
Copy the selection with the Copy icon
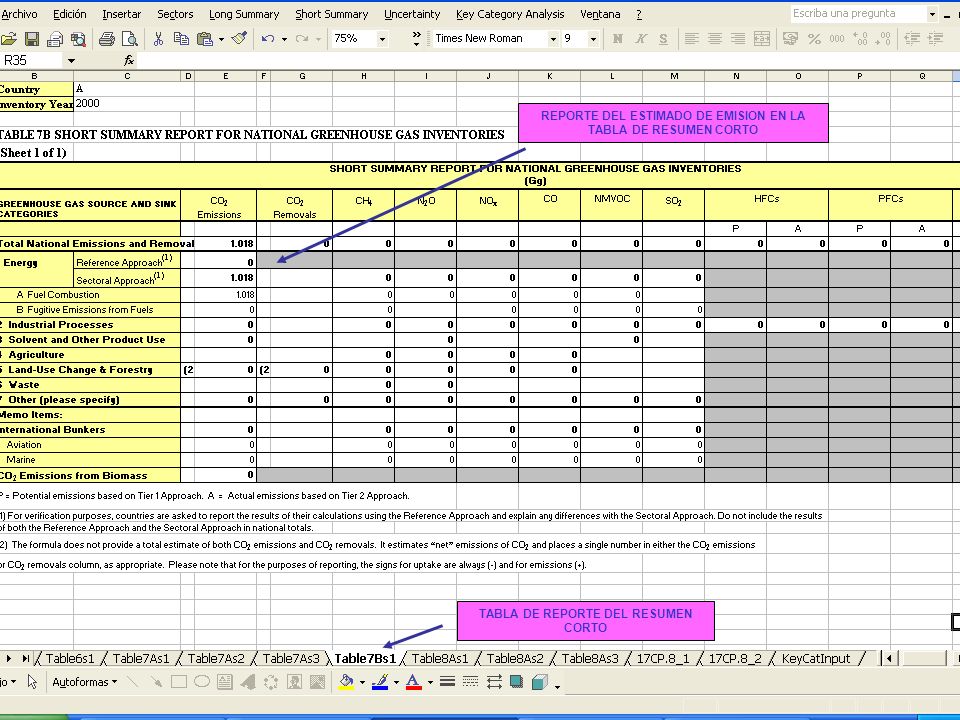click(181, 39)
